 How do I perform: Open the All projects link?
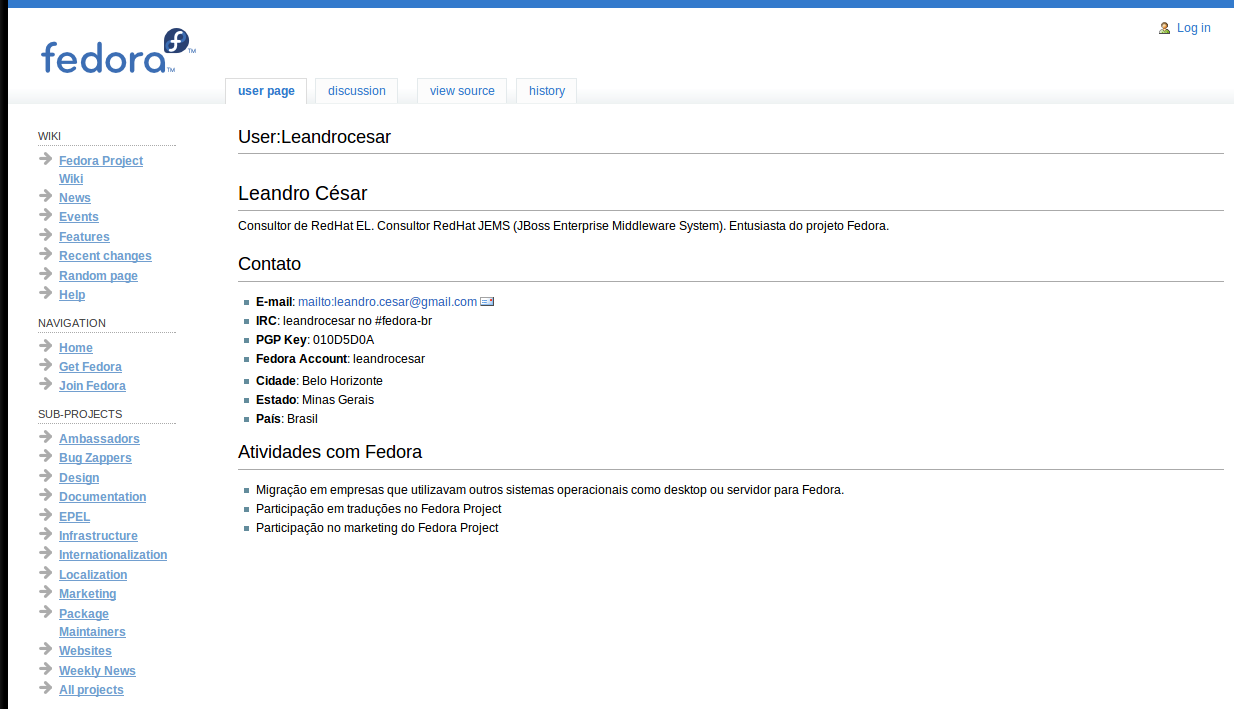(x=91, y=690)
